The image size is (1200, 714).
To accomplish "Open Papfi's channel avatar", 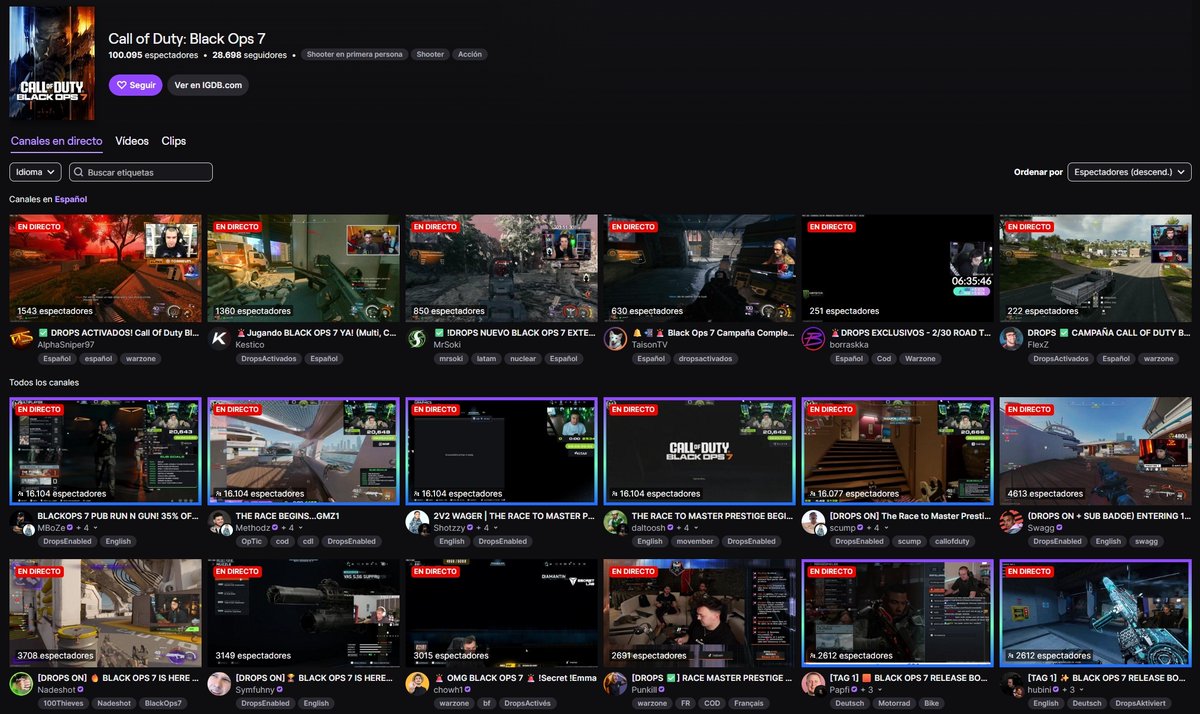I will pos(813,683).
